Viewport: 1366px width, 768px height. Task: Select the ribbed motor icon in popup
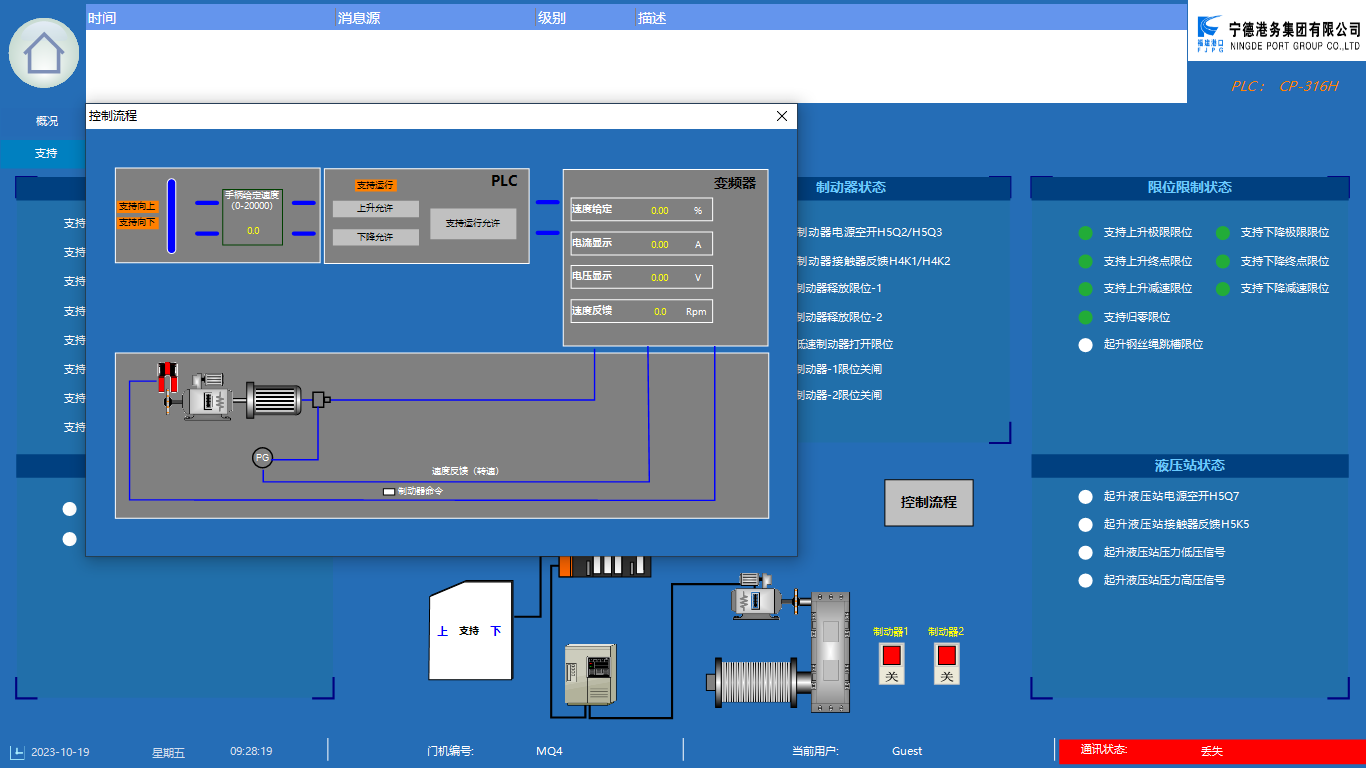(x=273, y=399)
